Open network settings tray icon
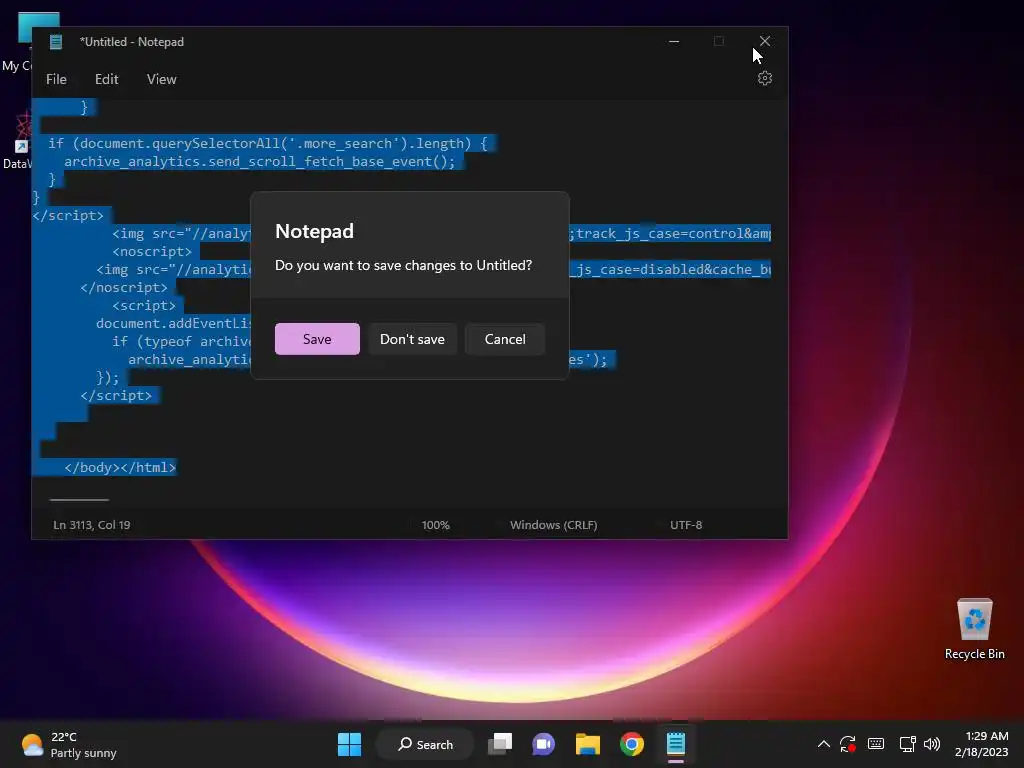 (x=907, y=744)
